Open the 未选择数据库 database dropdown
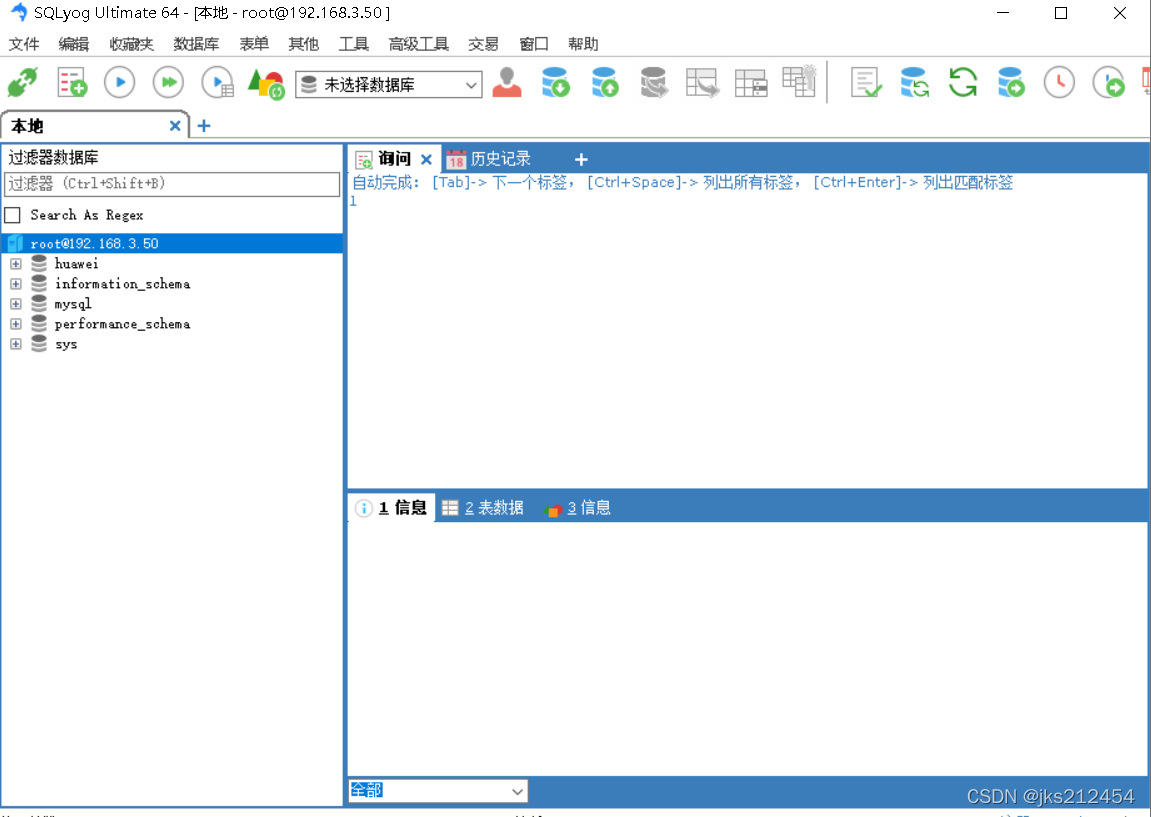Viewport: 1151px width, 817px height. tap(389, 85)
